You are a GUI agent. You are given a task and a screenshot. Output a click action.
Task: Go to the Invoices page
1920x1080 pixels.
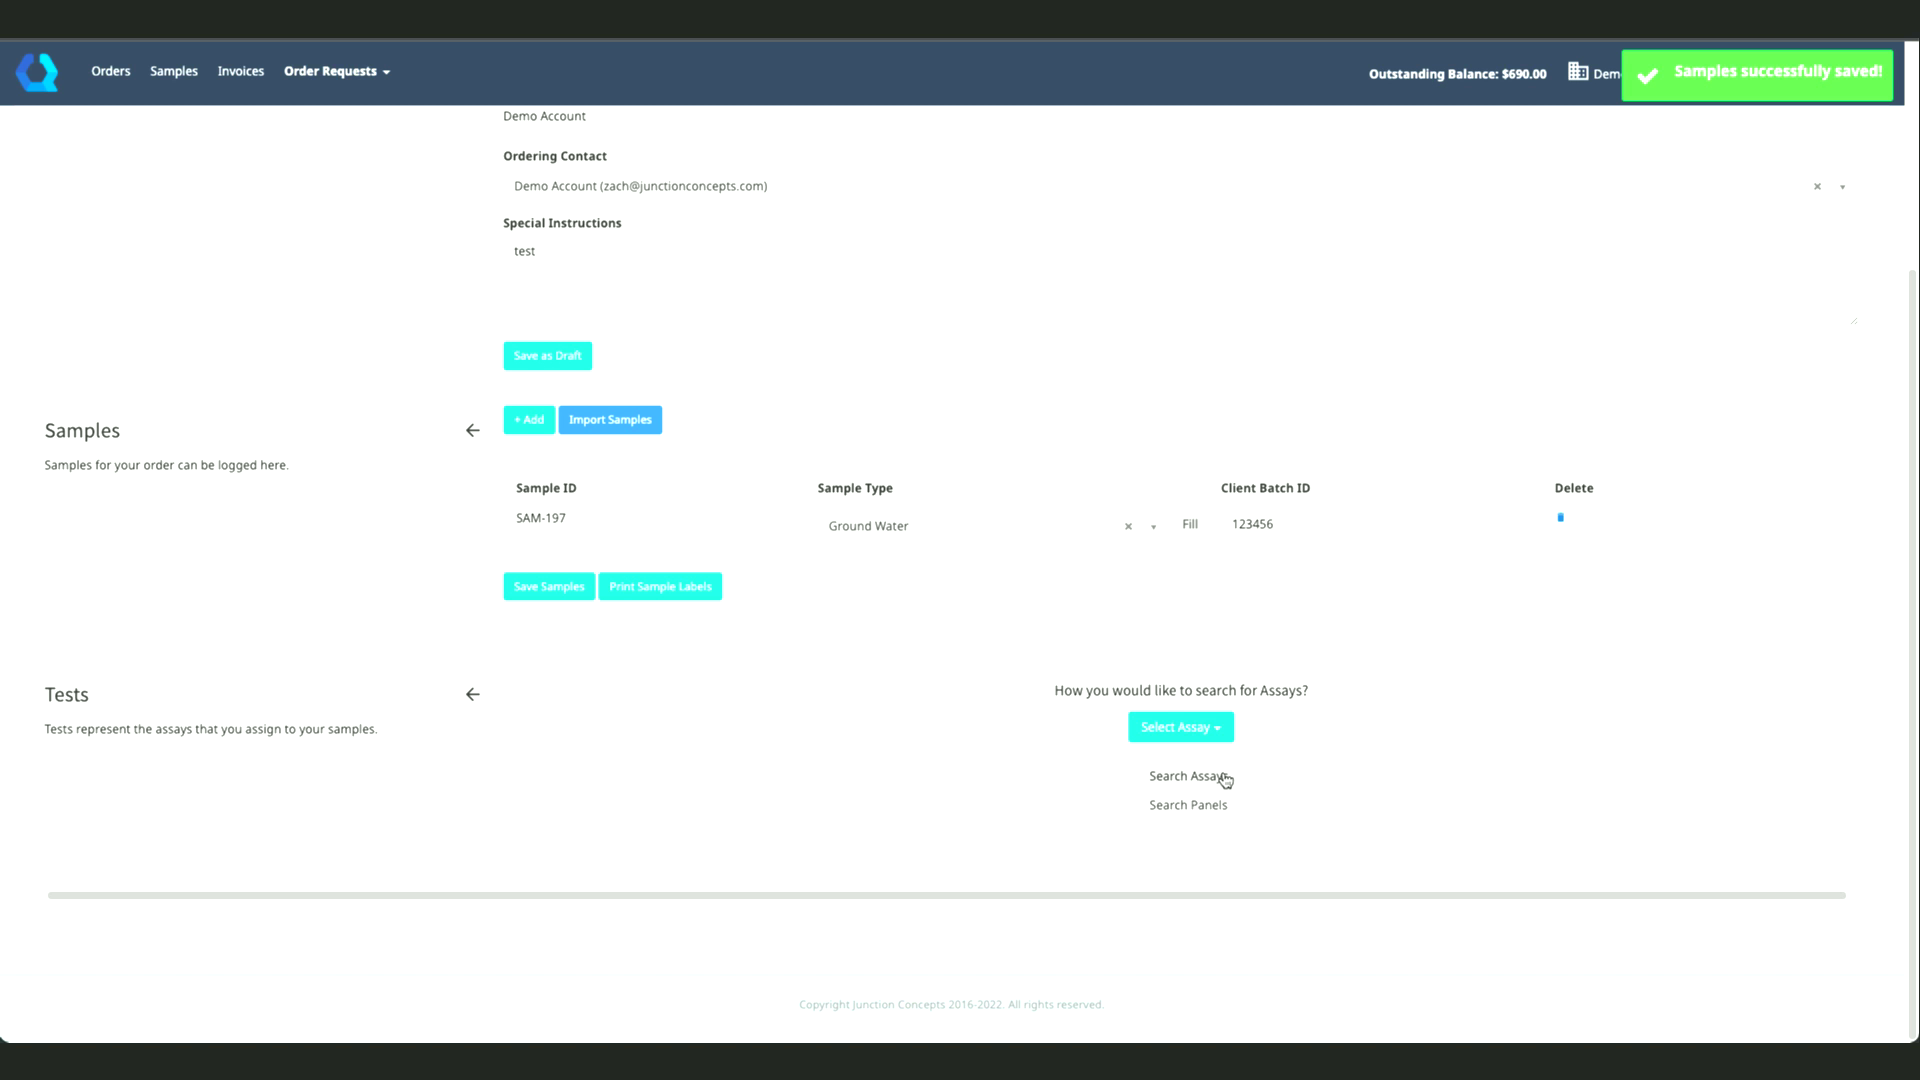tap(241, 71)
